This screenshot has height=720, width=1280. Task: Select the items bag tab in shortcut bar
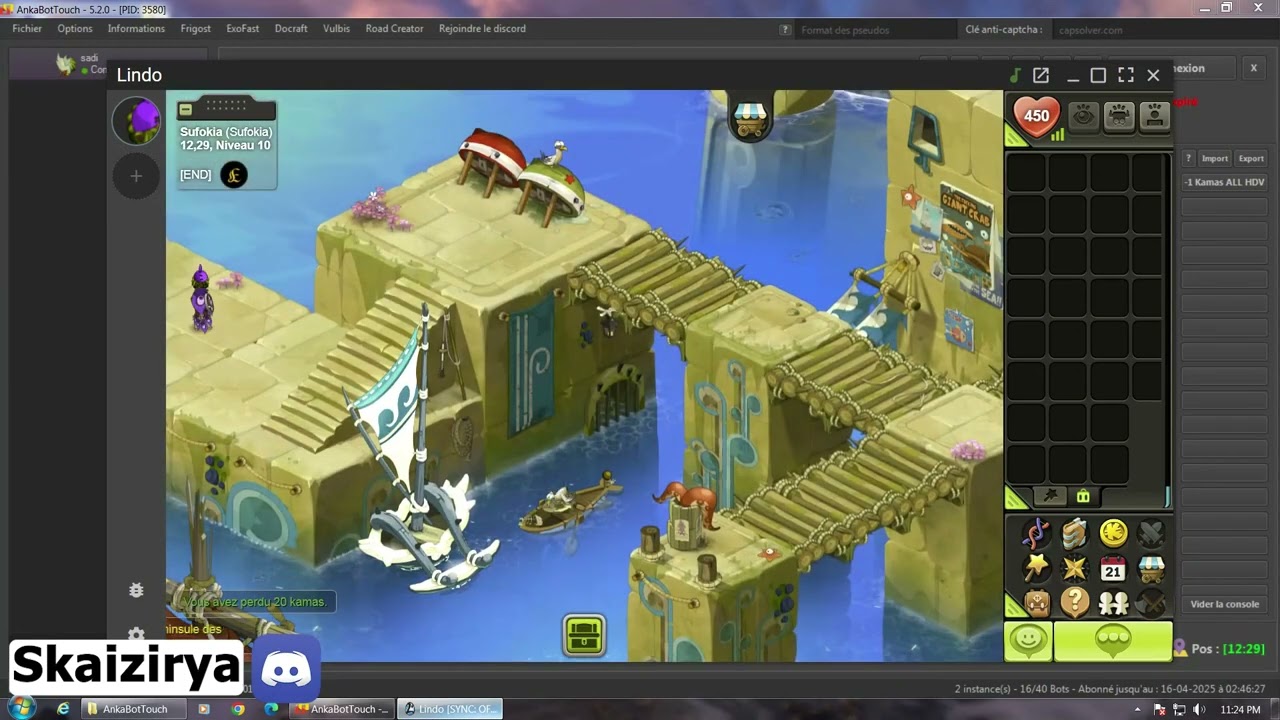click(x=1083, y=496)
